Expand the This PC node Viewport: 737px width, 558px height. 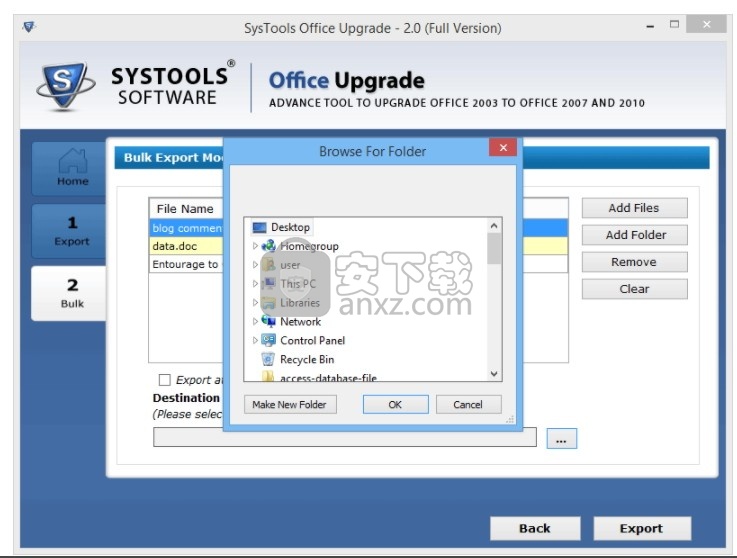click(255, 283)
